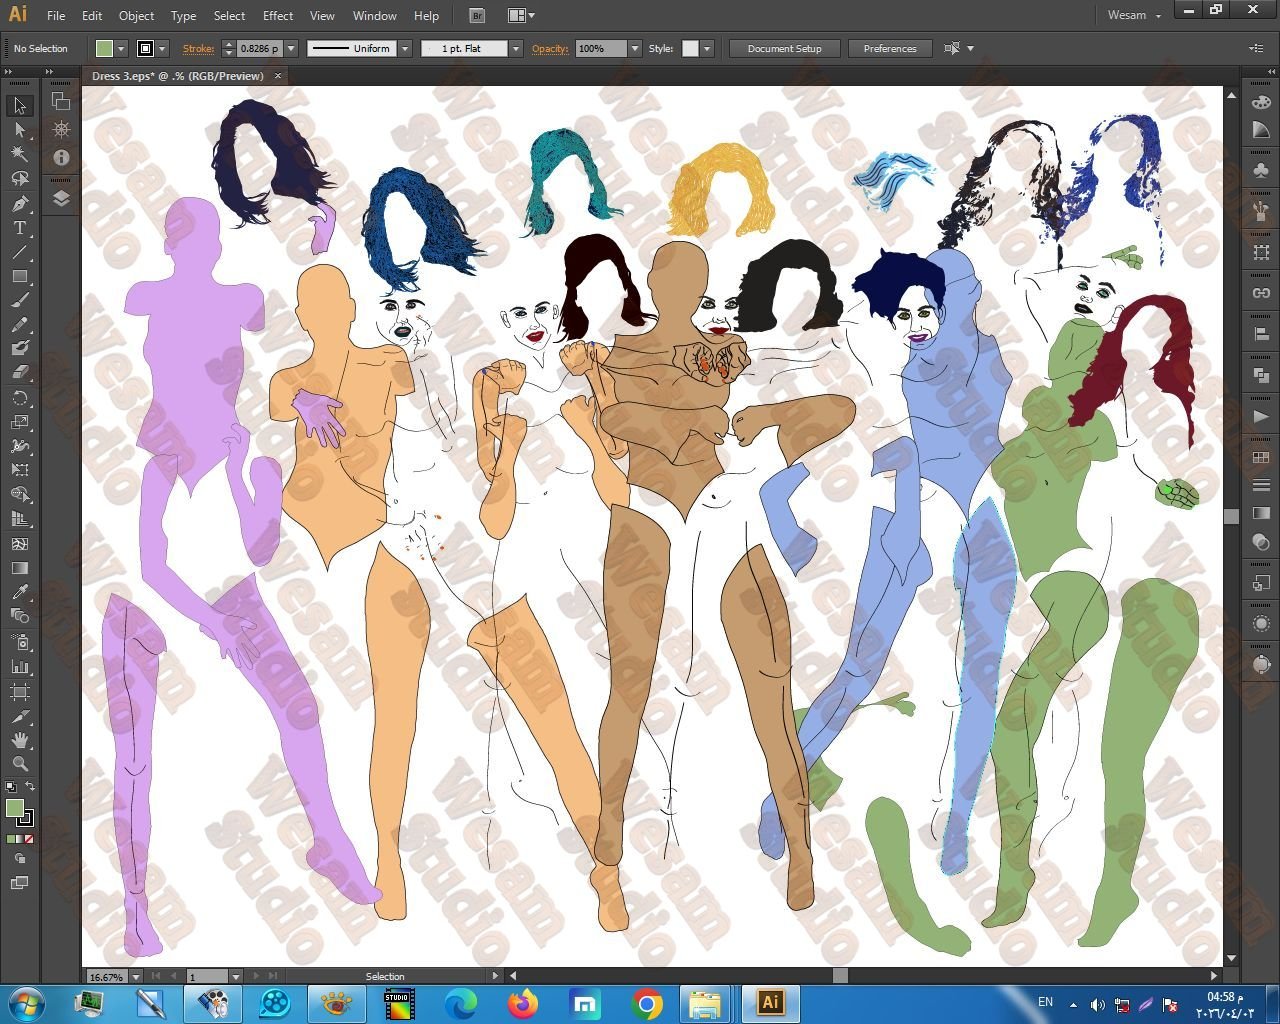Activate the Blob Brush tool
This screenshot has width=1280, height=1024.
coord(20,348)
